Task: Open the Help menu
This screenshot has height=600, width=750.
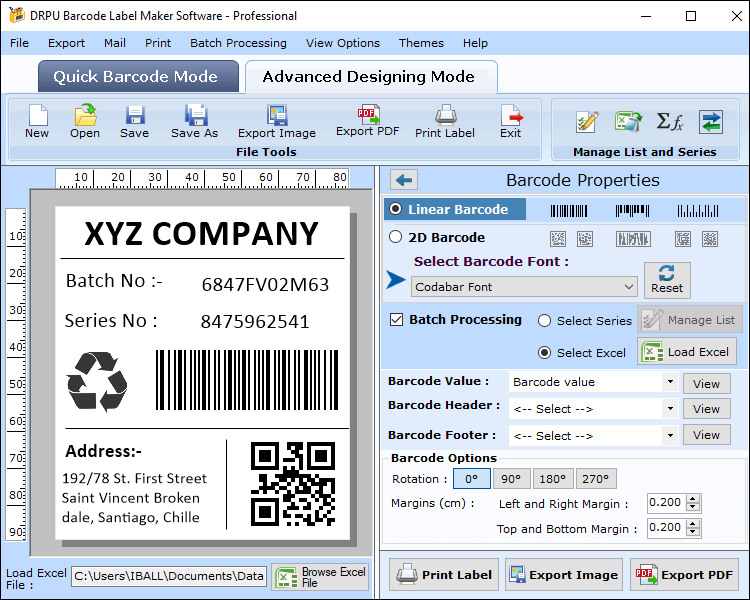Action: pos(475,43)
